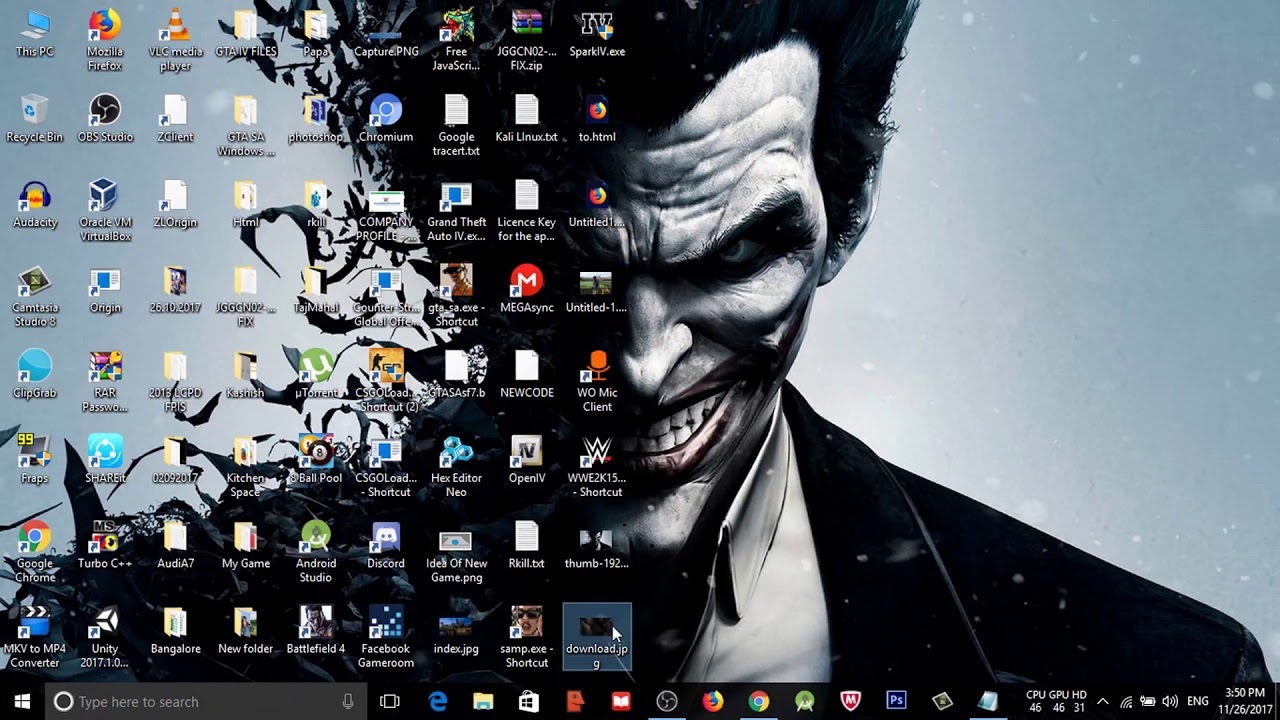Select the OpenIV desktop icon

tap(527, 460)
